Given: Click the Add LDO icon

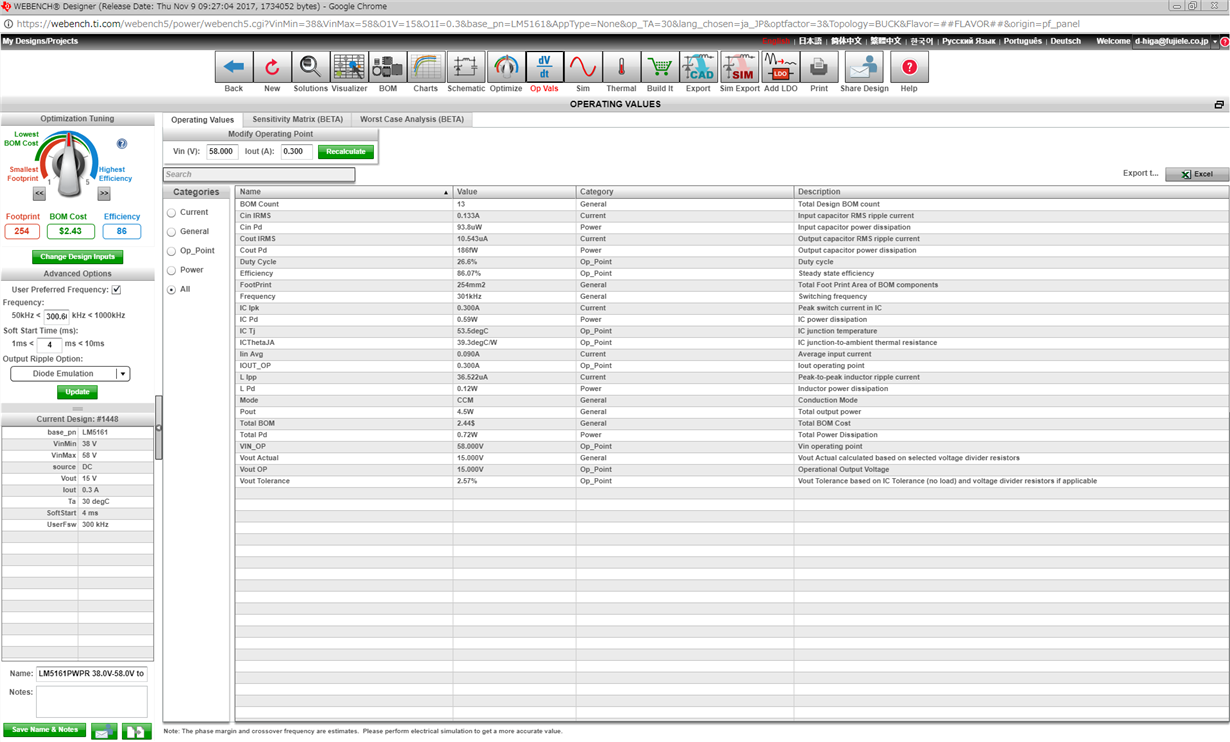Looking at the screenshot, I should coord(780,68).
